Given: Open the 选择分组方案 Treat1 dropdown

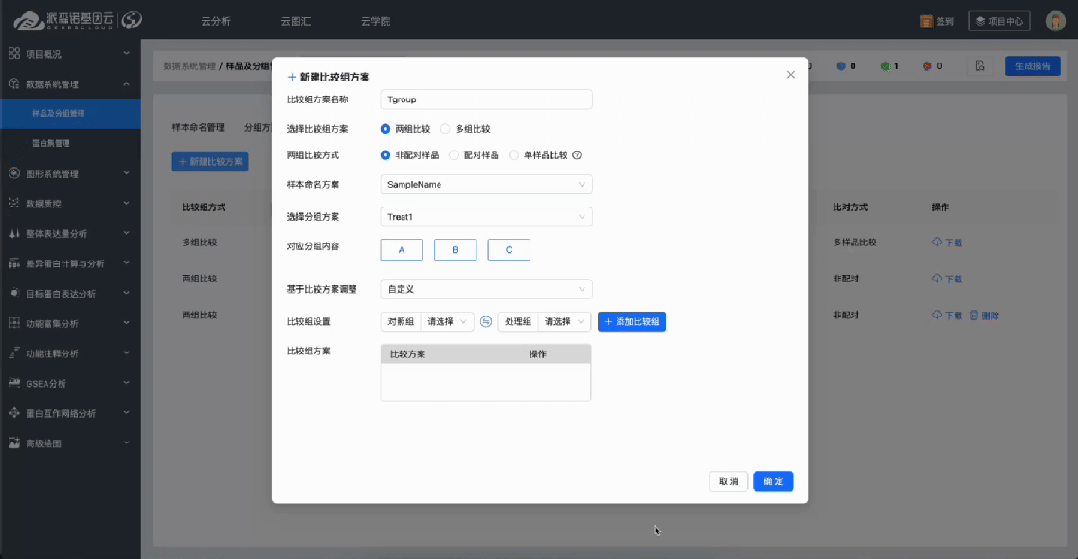Looking at the screenshot, I should click(x=486, y=216).
